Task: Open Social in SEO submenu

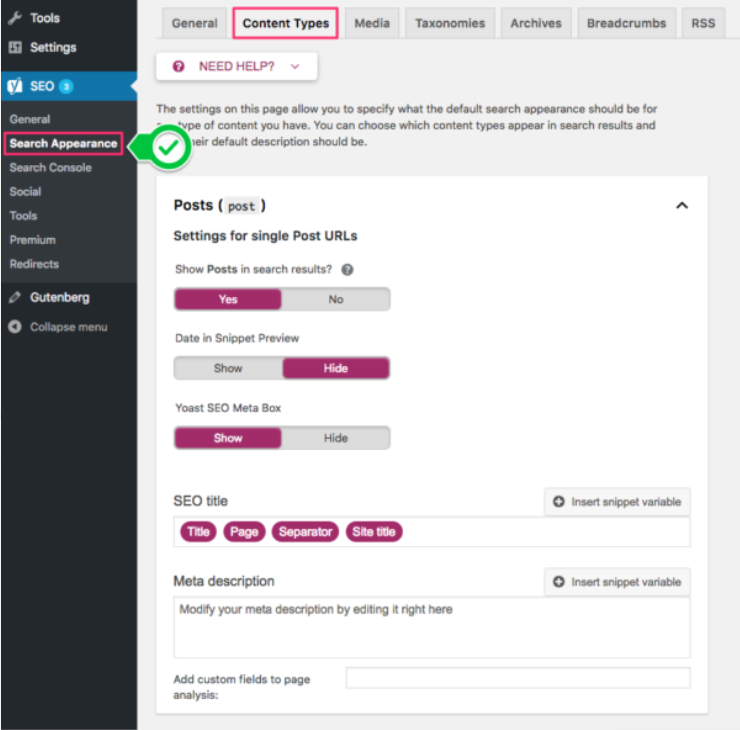Action: [x=25, y=192]
